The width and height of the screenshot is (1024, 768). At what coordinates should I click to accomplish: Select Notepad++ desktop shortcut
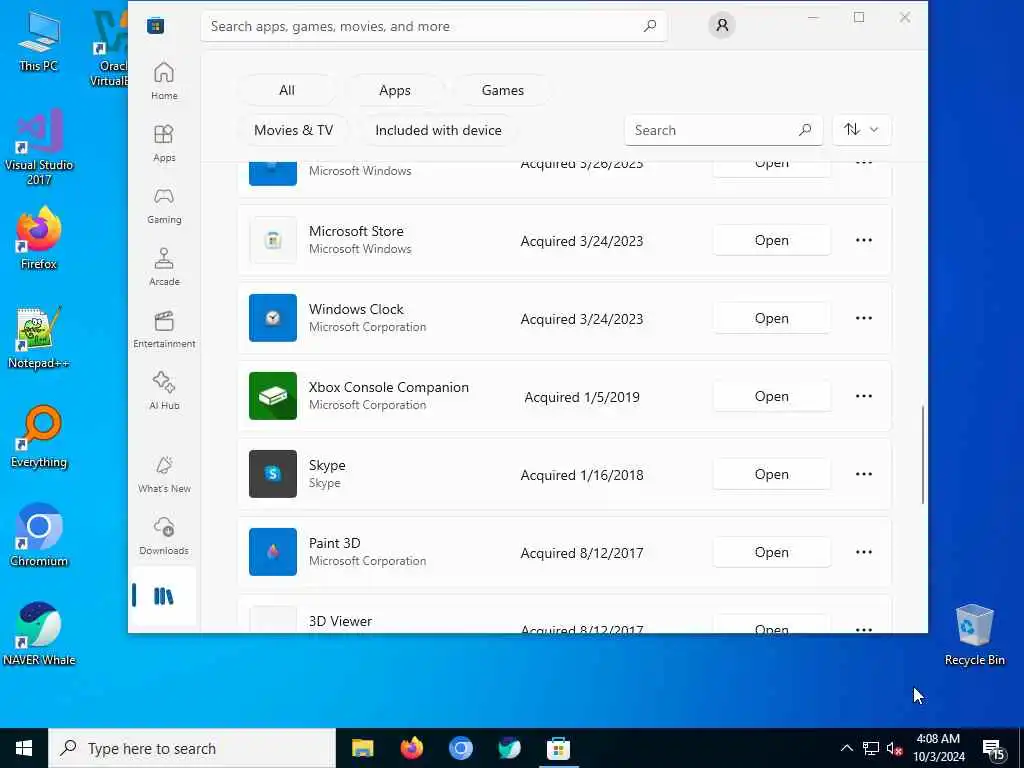(x=39, y=338)
